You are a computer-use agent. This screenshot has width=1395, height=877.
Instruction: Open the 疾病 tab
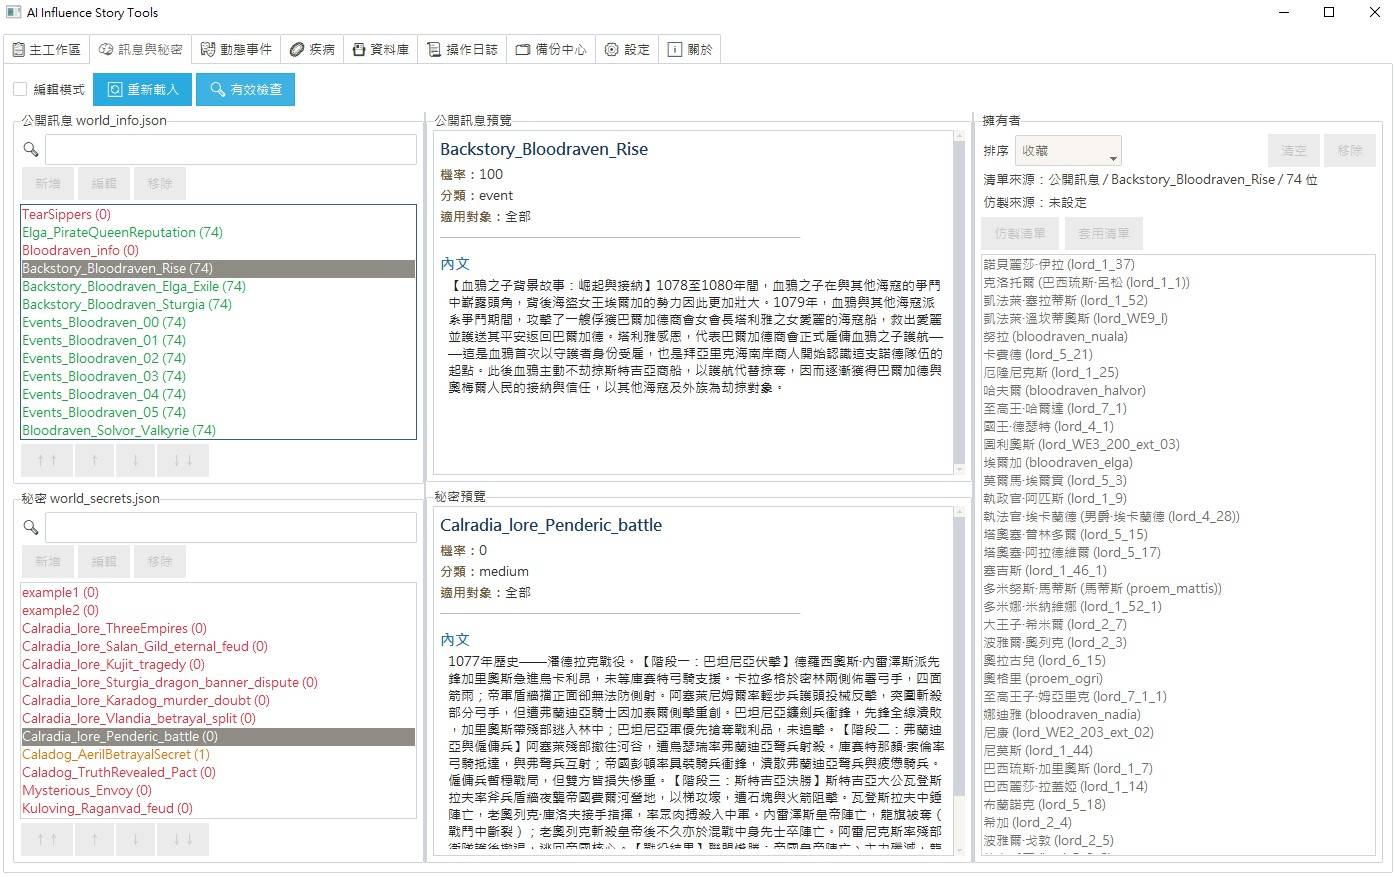point(312,49)
